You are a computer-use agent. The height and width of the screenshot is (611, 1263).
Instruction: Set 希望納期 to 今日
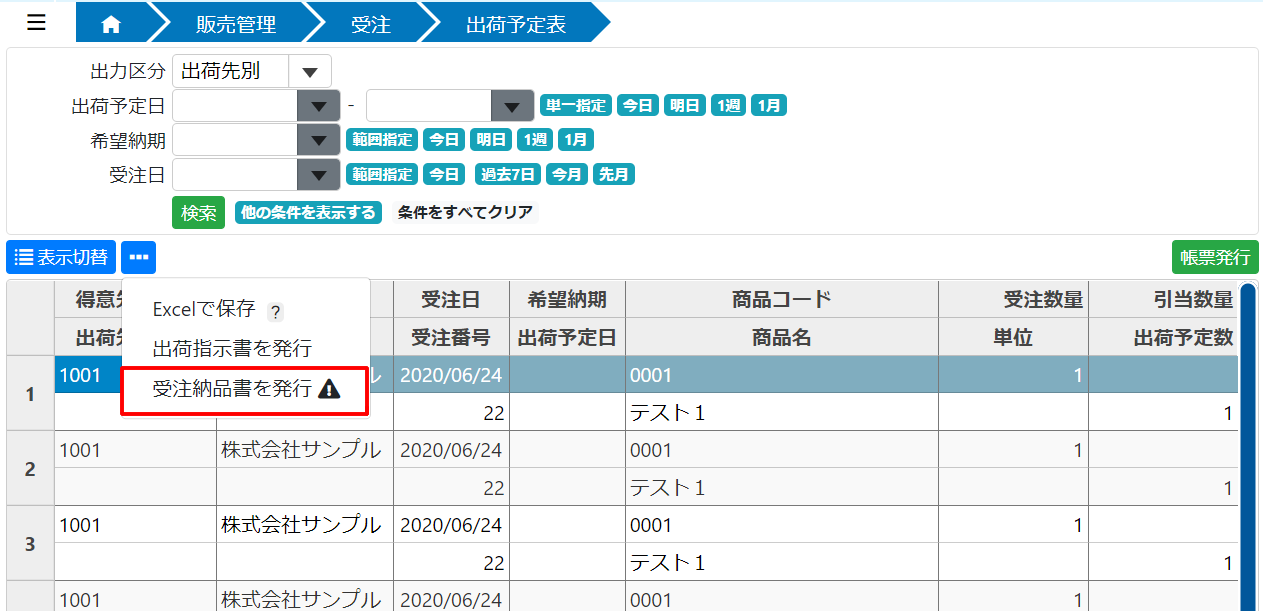click(x=444, y=140)
